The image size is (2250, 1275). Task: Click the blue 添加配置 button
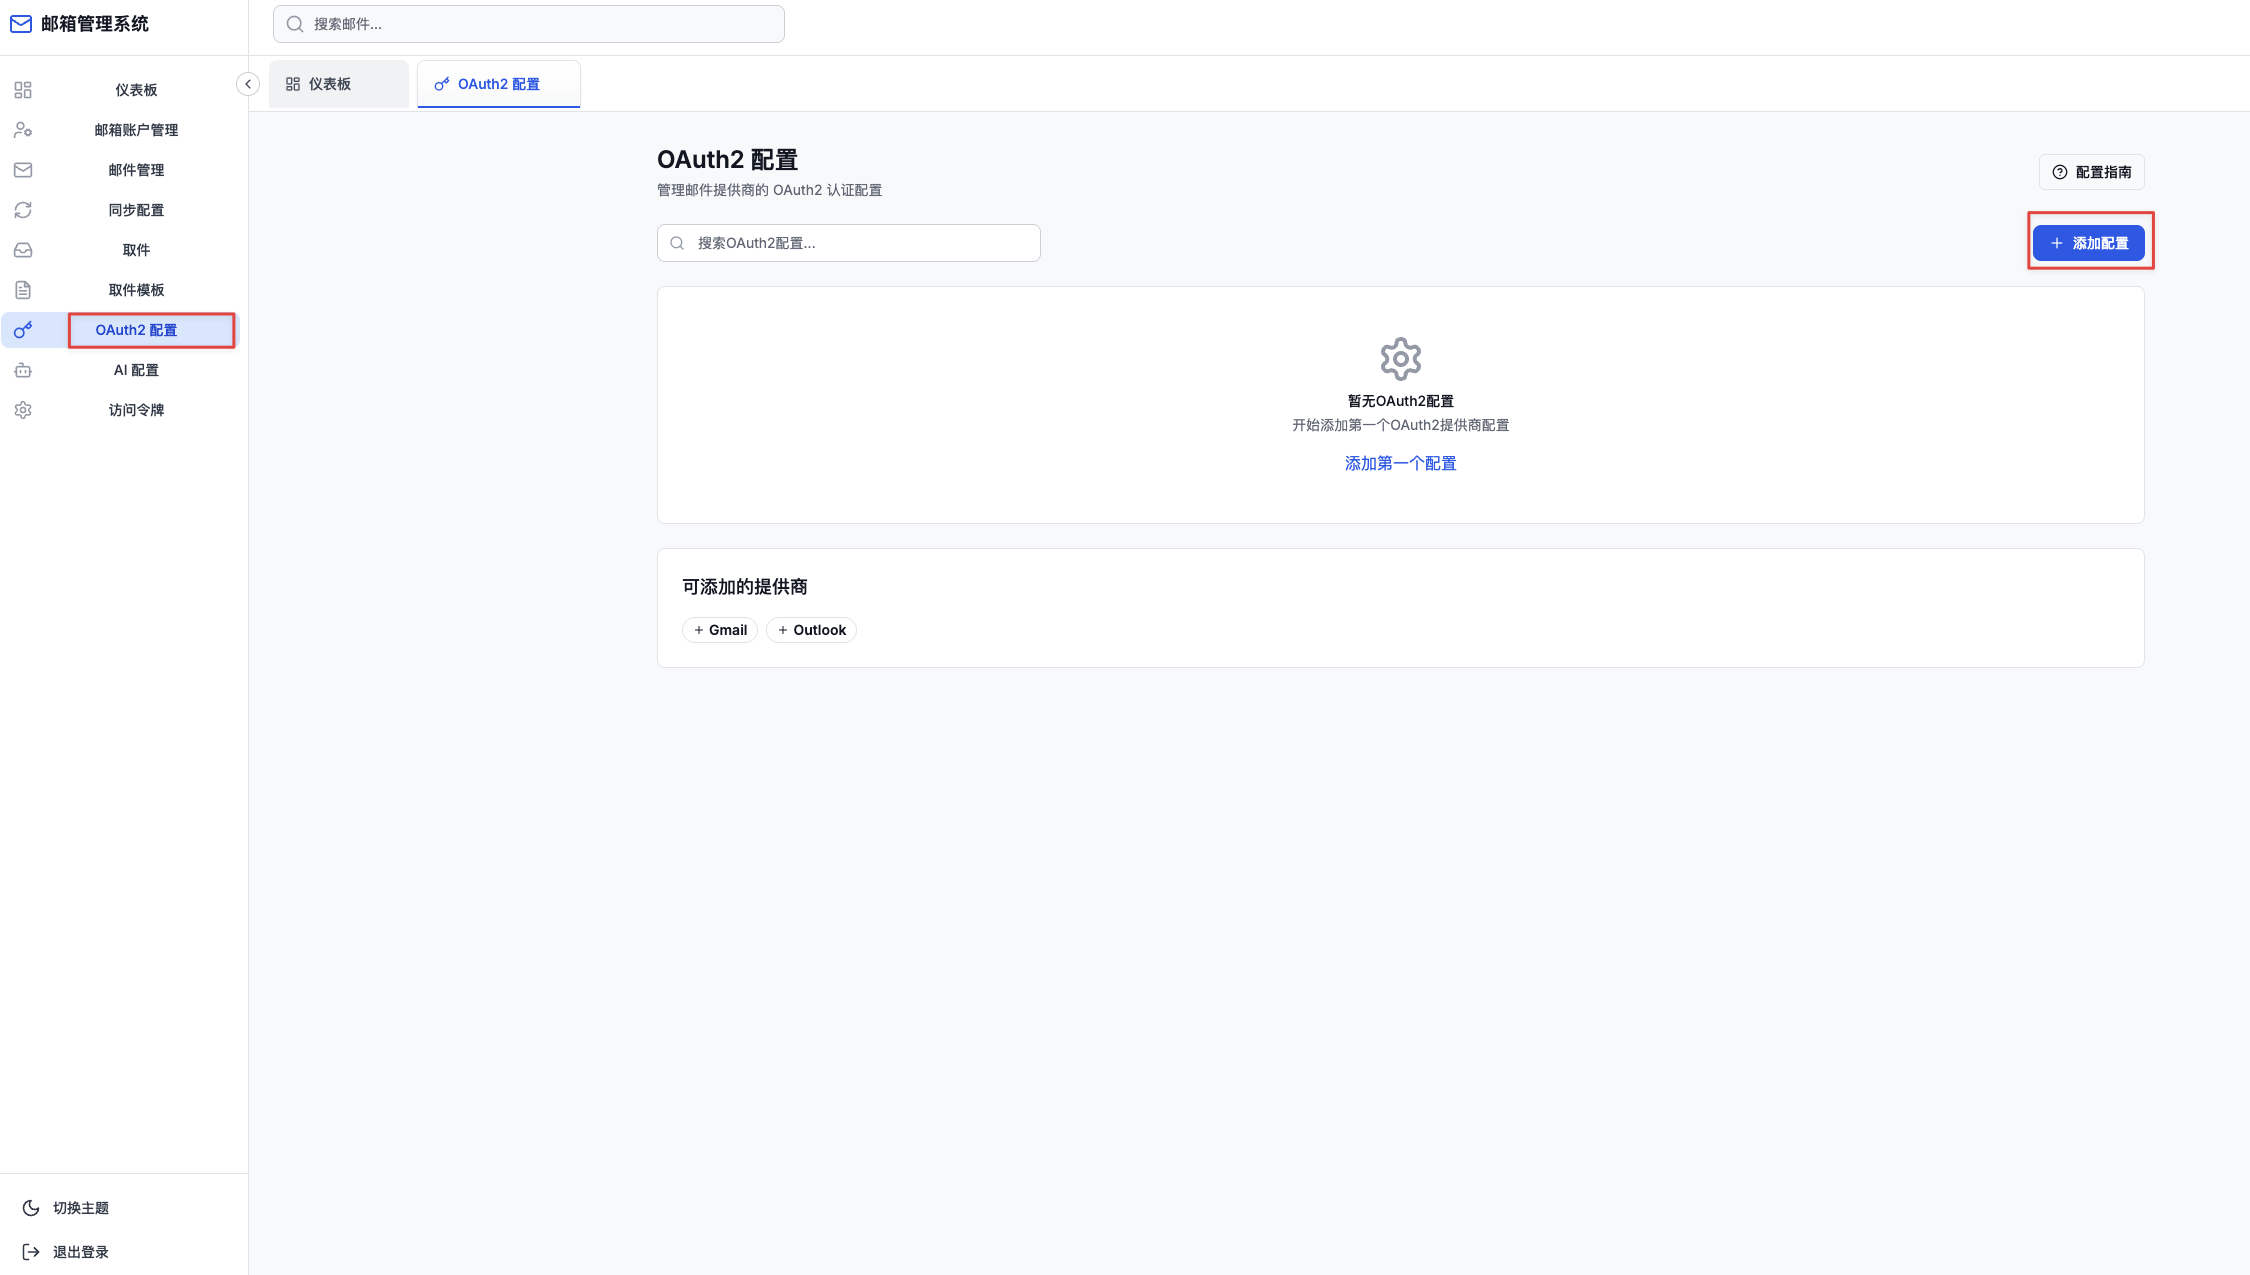point(2088,243)
